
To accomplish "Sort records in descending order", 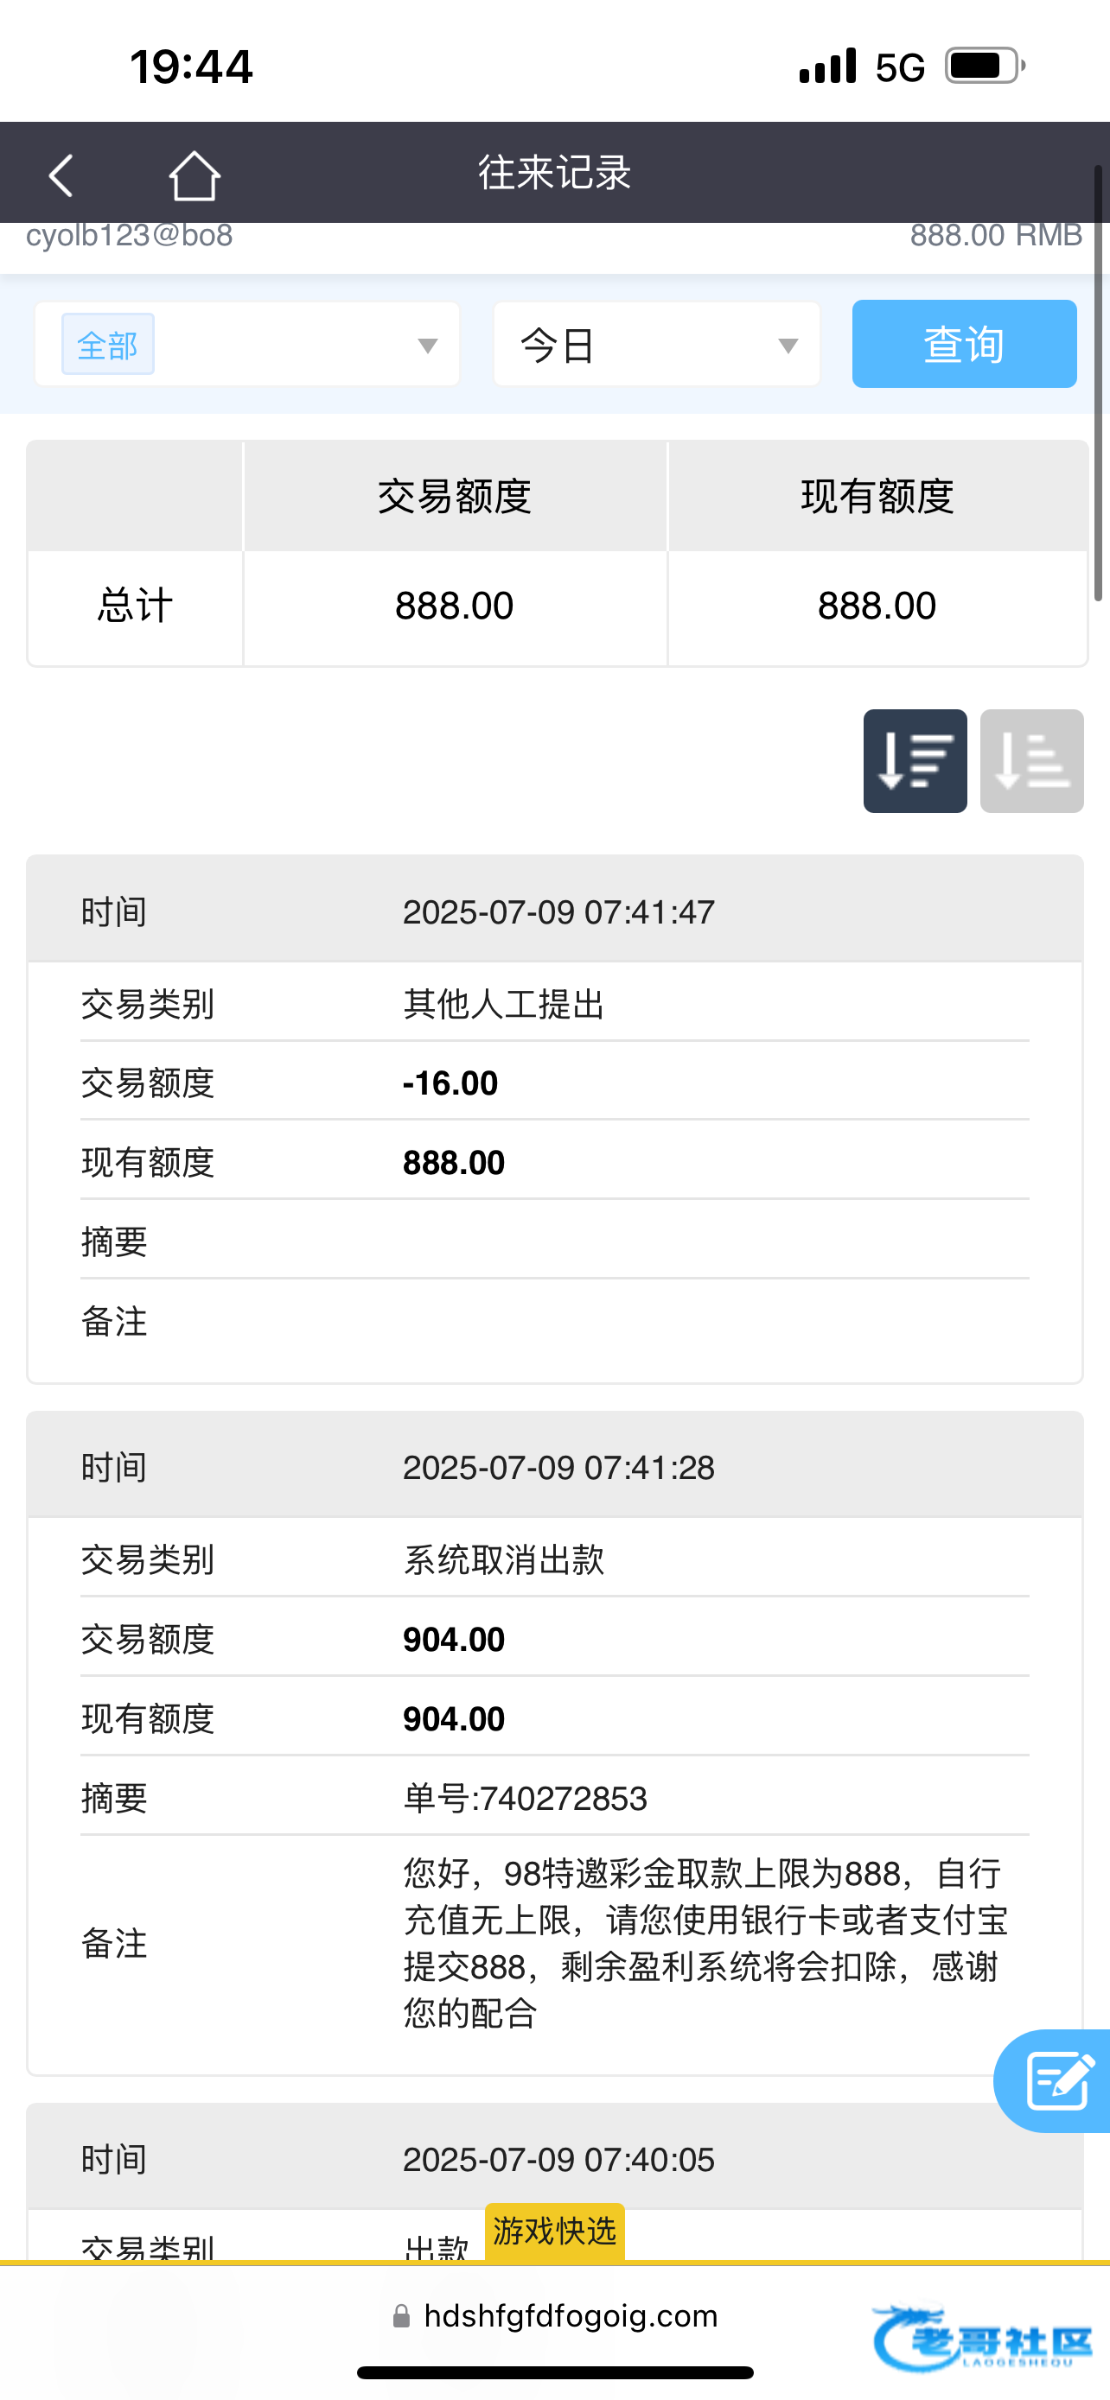I will [914, 761].
